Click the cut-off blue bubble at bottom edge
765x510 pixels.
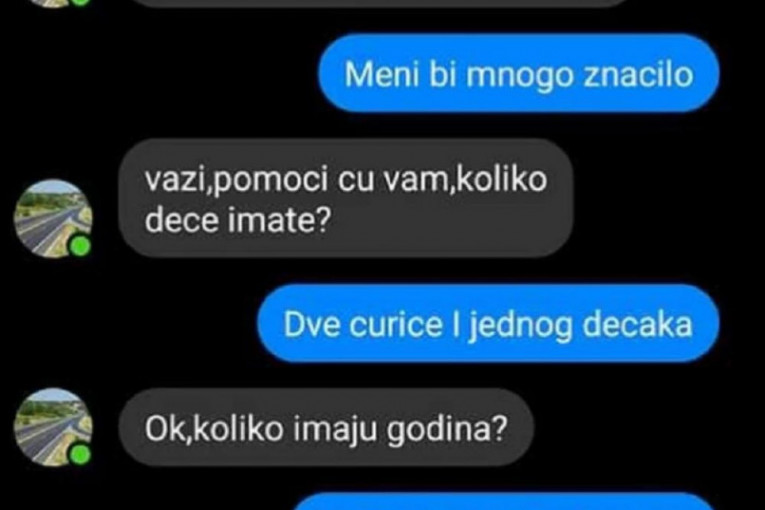(x=505, y=501)
